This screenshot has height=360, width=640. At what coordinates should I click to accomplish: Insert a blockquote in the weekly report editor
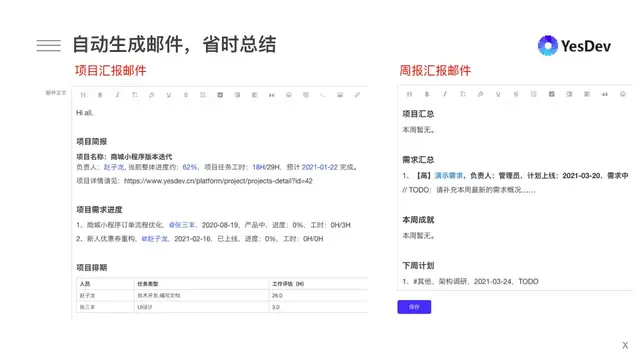pyautogui.click(x=605, y=94)
